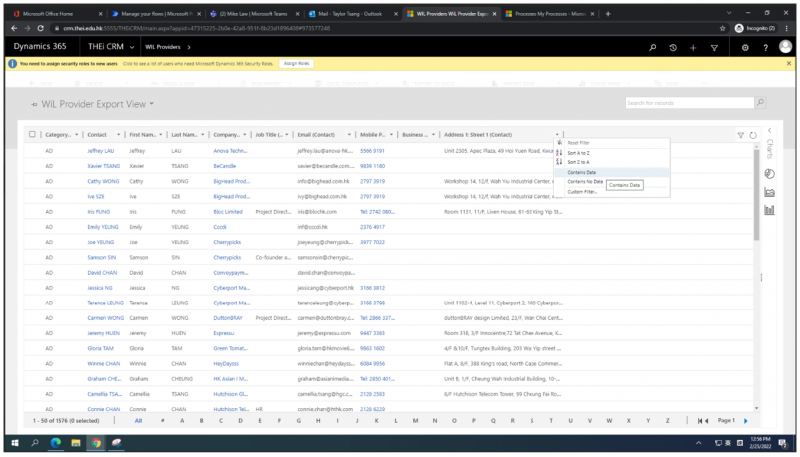Open the Windows Start menu

click(x=15, y=443)
